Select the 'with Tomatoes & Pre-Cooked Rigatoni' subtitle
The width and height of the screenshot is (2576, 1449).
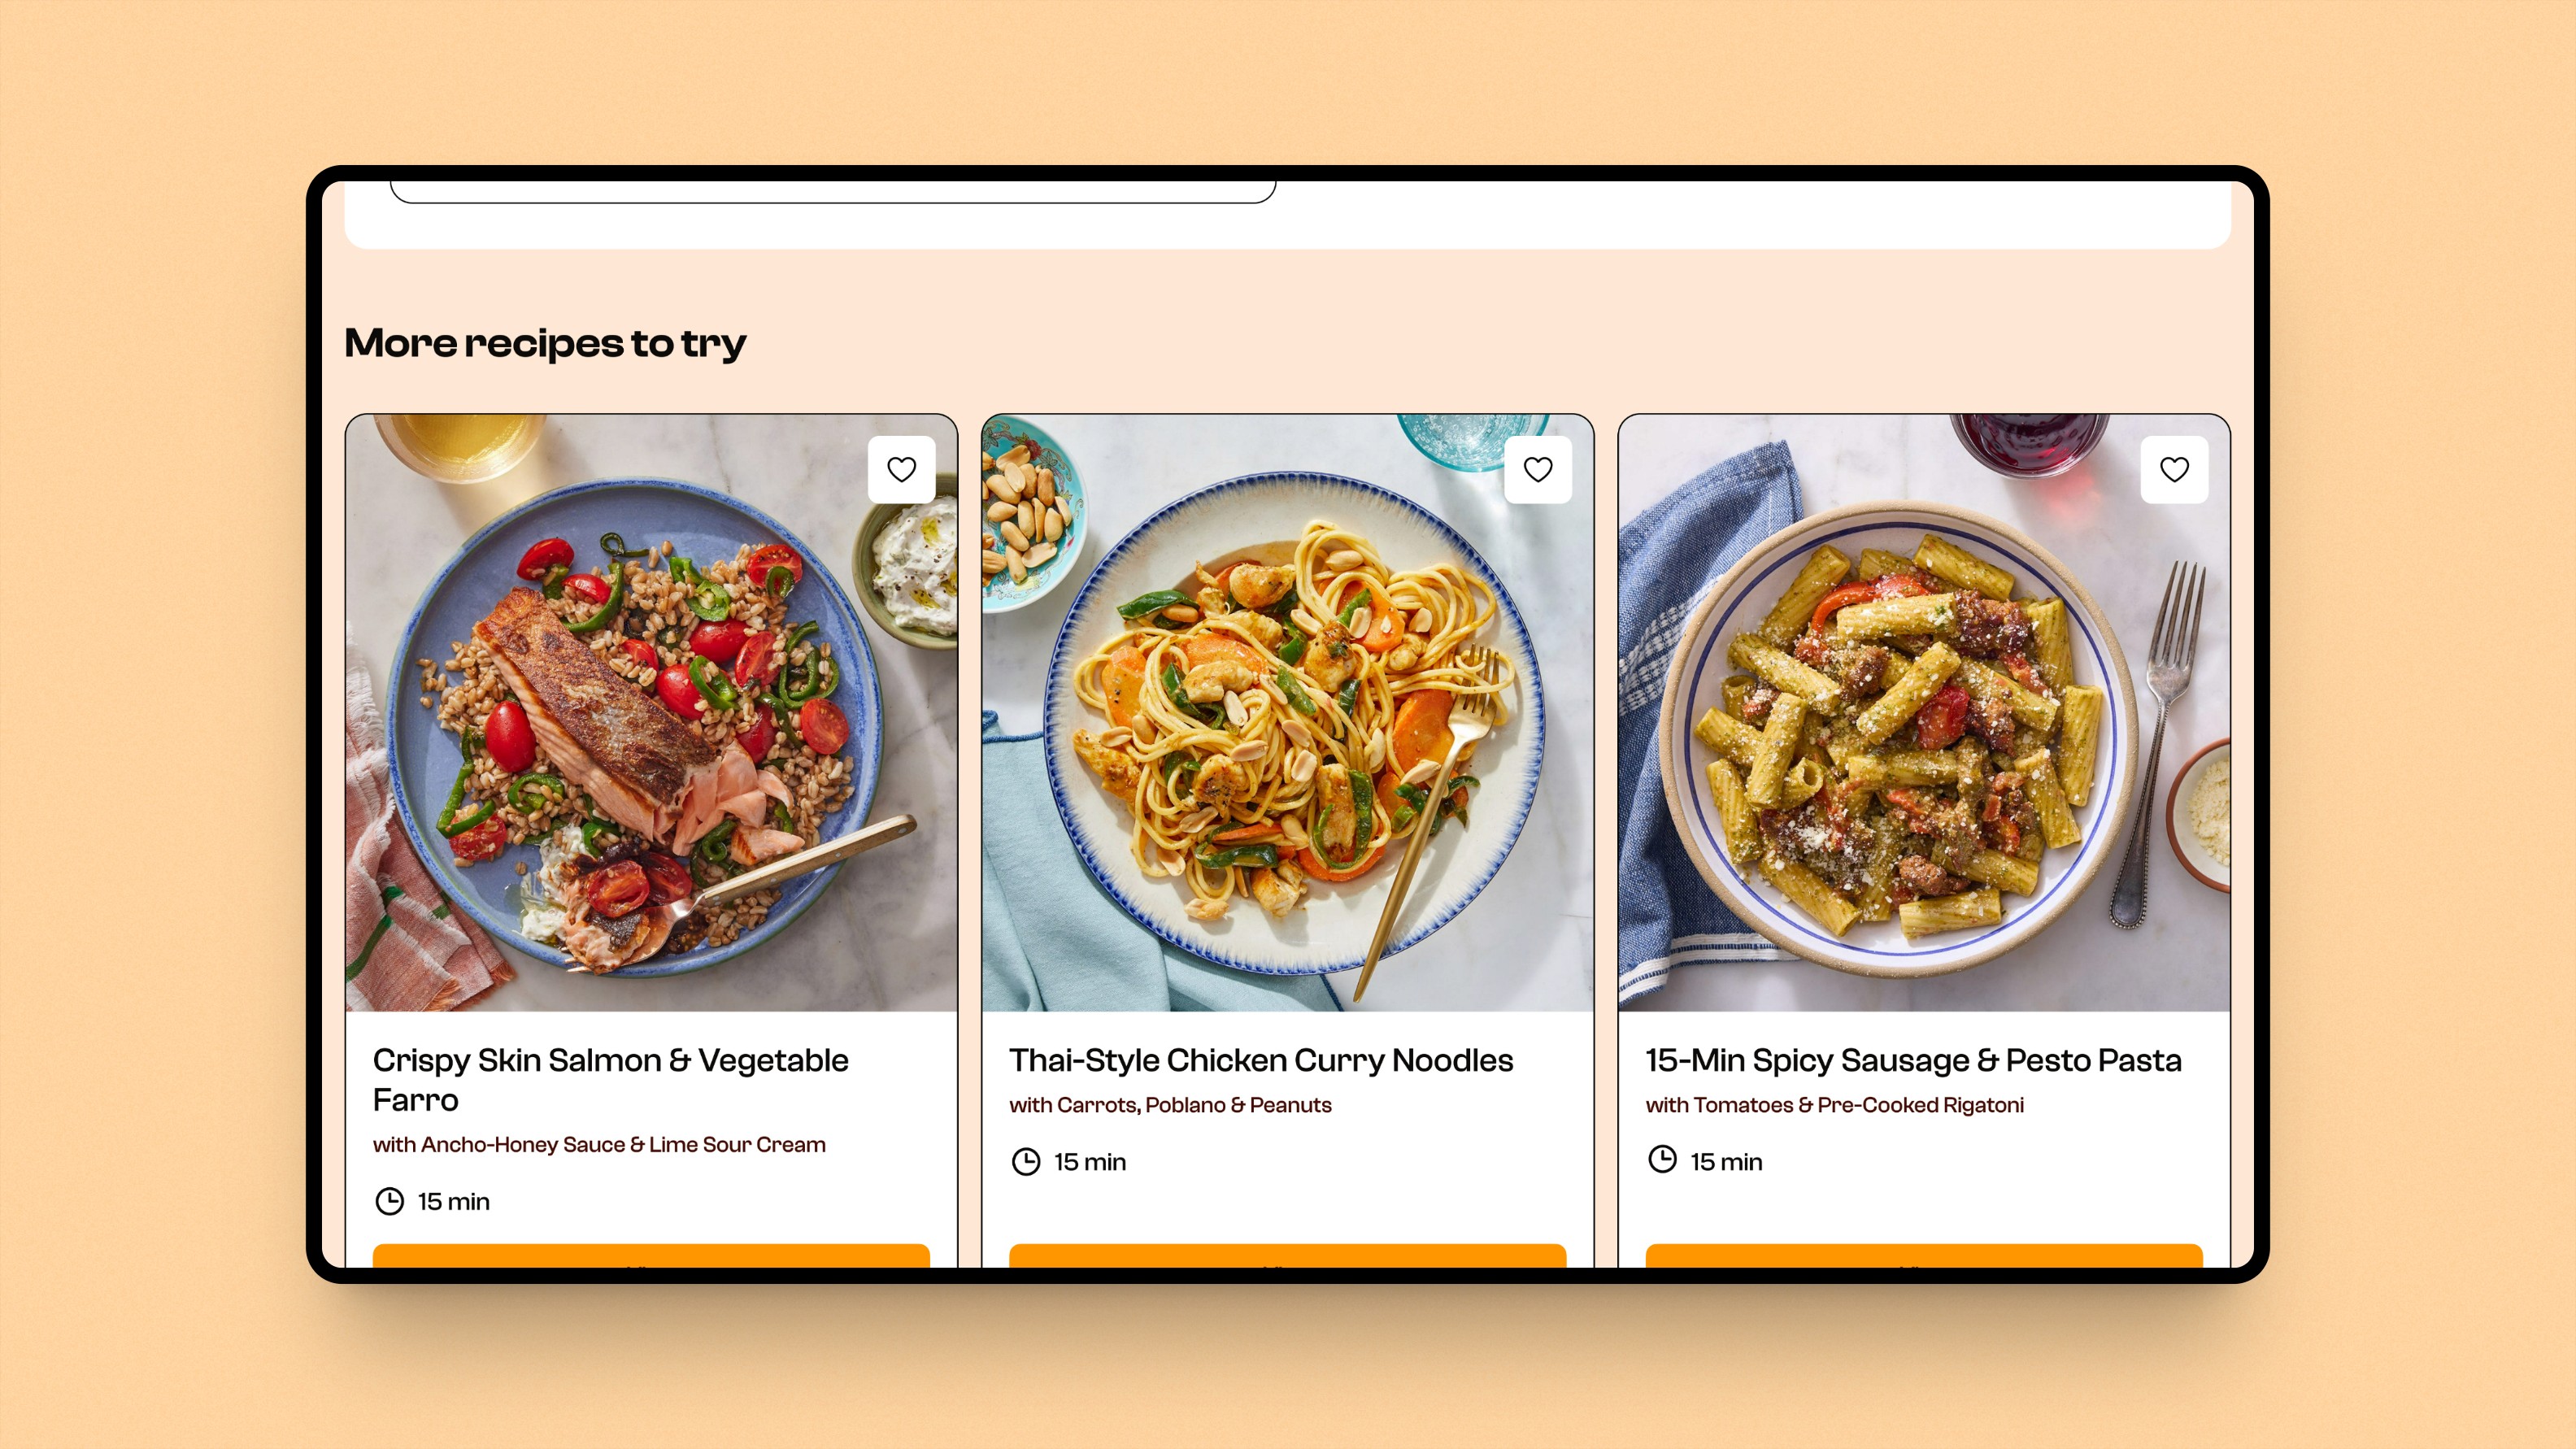(1834, 1105)
